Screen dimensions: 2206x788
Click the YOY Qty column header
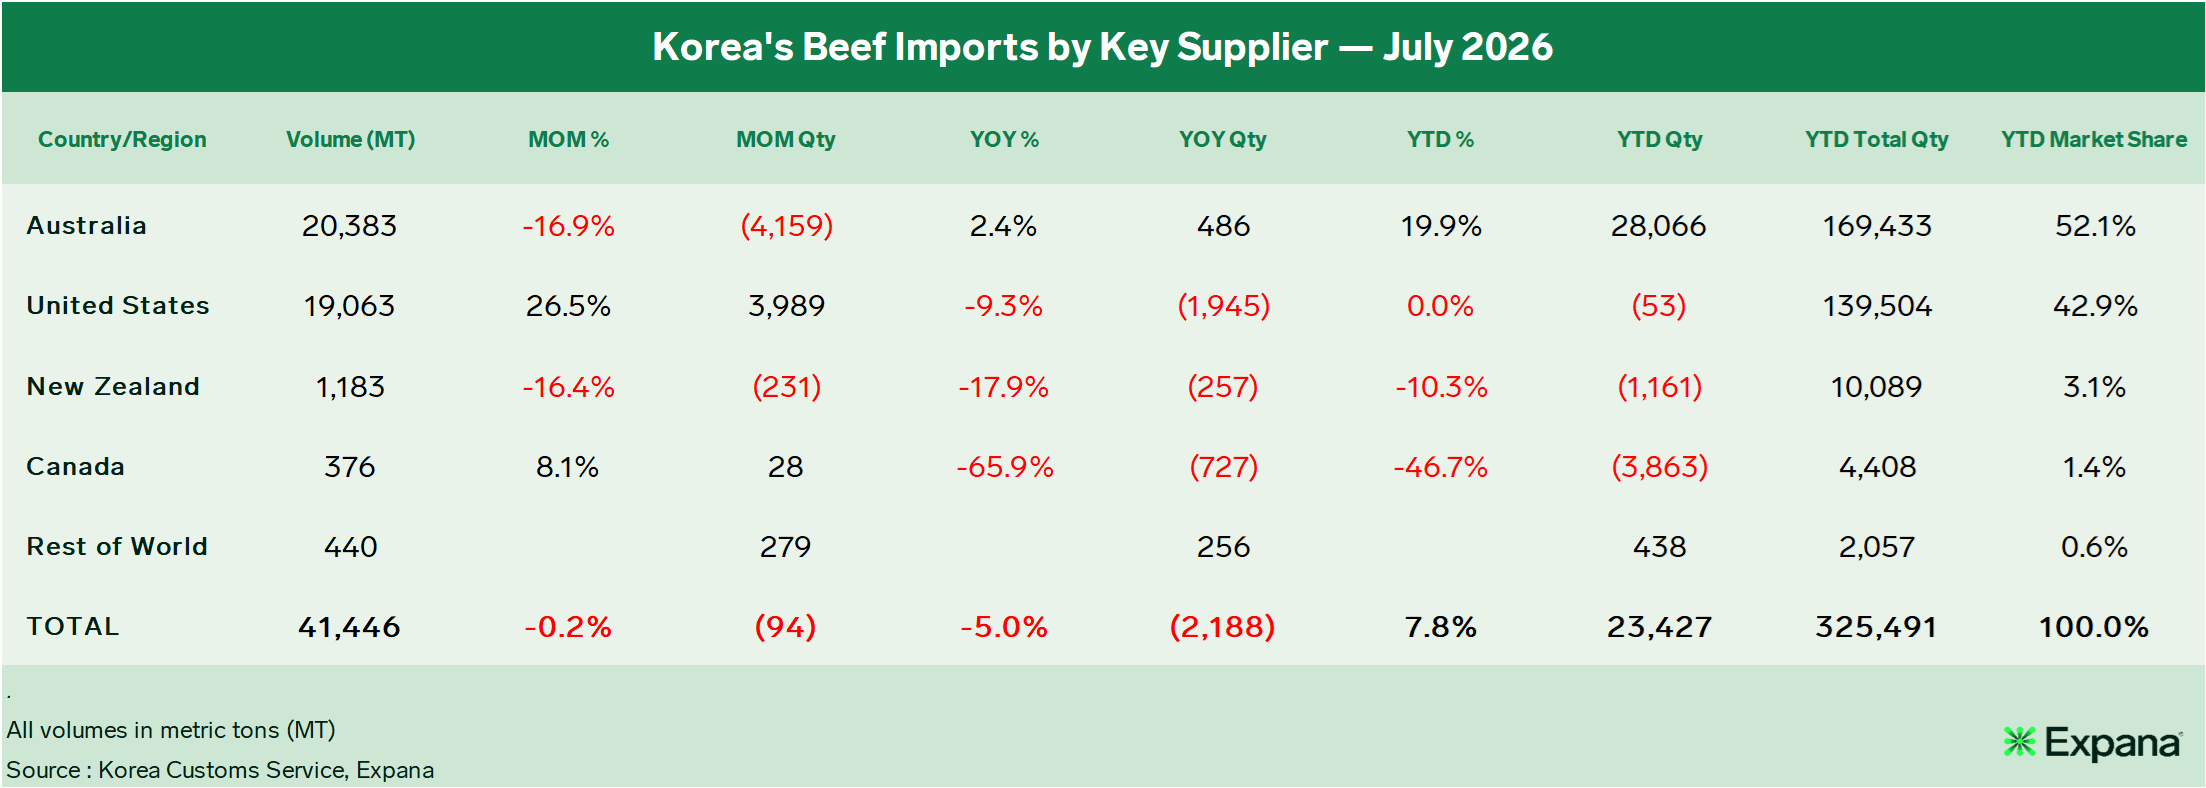coord(1222,139)
